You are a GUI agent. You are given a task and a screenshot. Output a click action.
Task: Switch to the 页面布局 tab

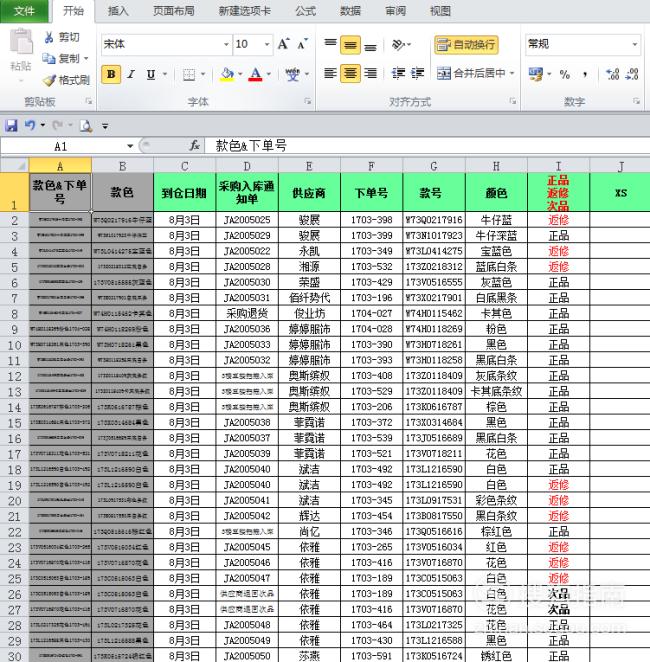tap(173, 11)
